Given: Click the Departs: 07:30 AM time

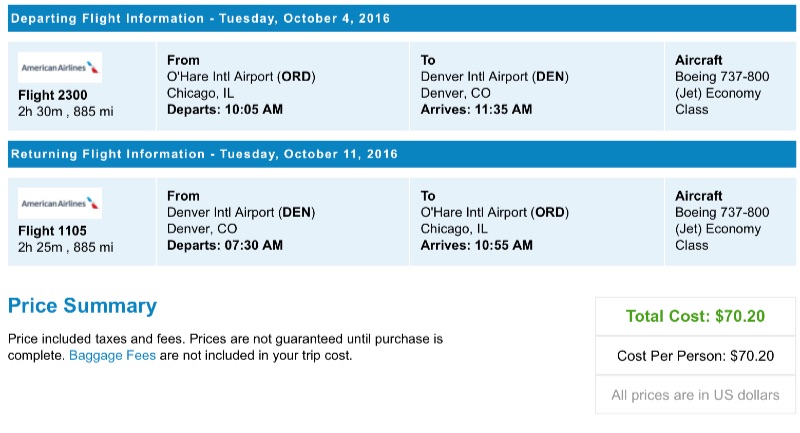Looking at the screenshot, I should [224, 245].
